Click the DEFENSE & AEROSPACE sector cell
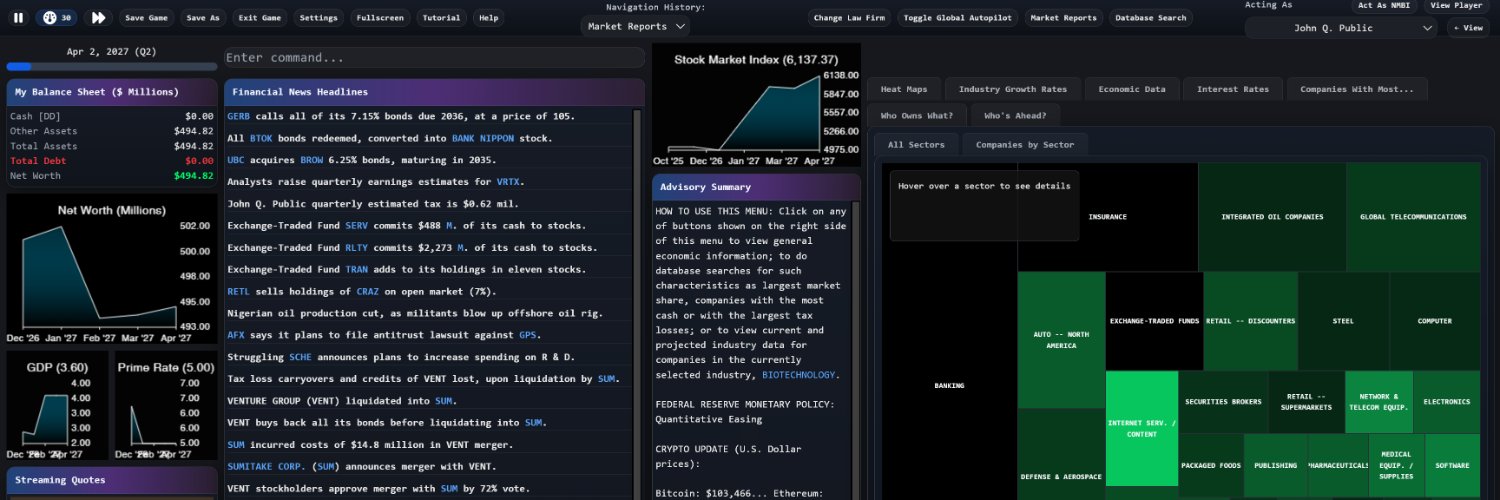 pos(1061,454)
